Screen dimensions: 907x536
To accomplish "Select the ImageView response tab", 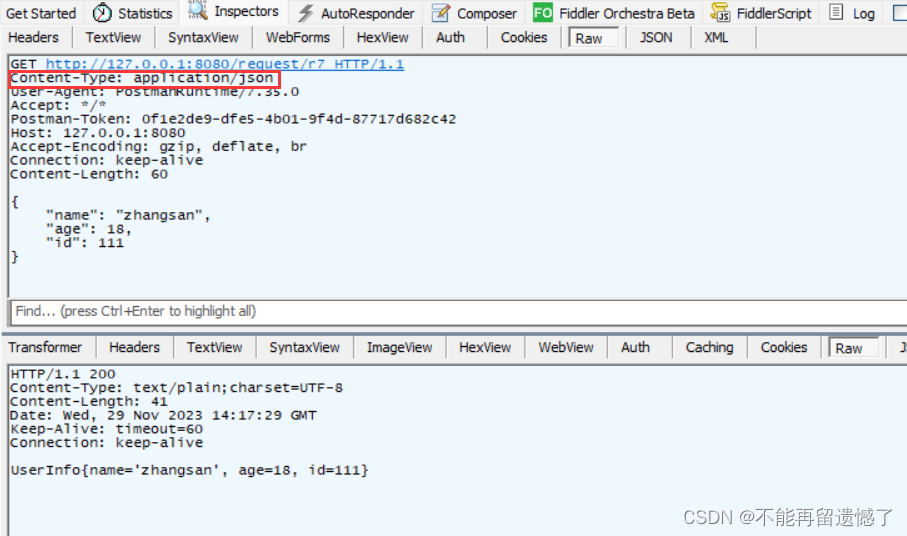I will point(400,348).
